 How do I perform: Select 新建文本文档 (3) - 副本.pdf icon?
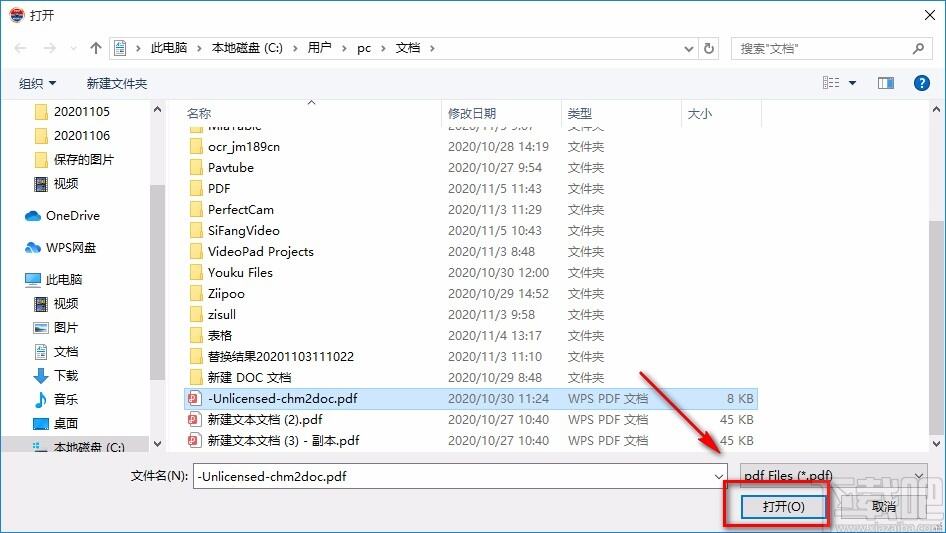(x=194, y=441)
